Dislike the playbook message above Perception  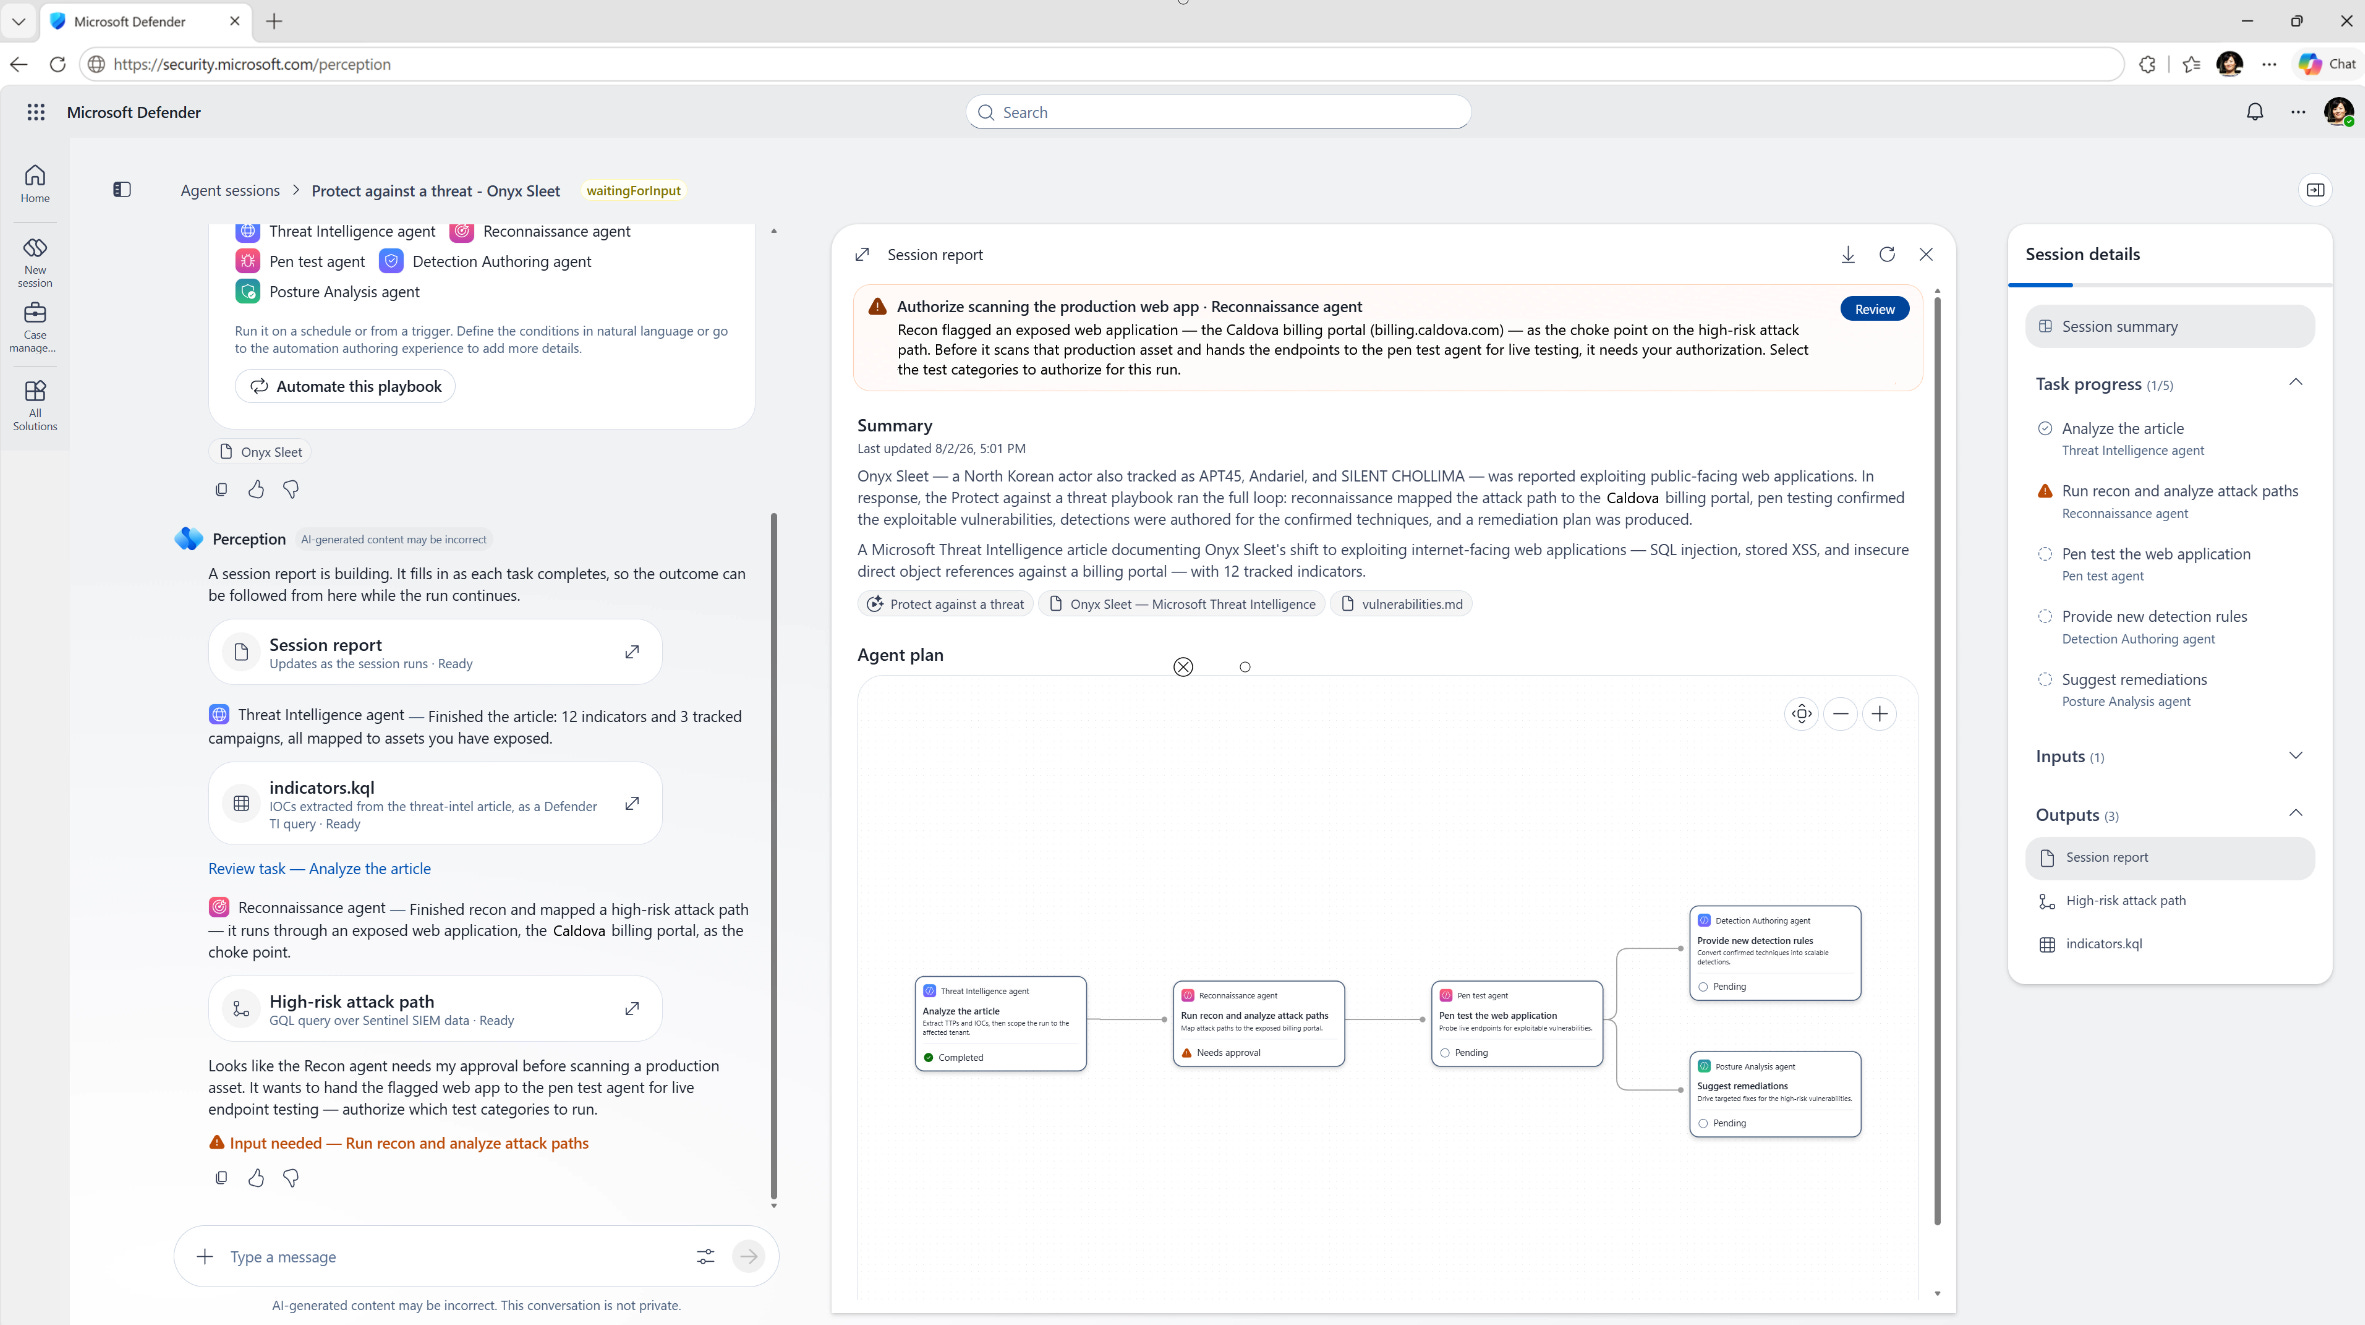tap(291, 489)
